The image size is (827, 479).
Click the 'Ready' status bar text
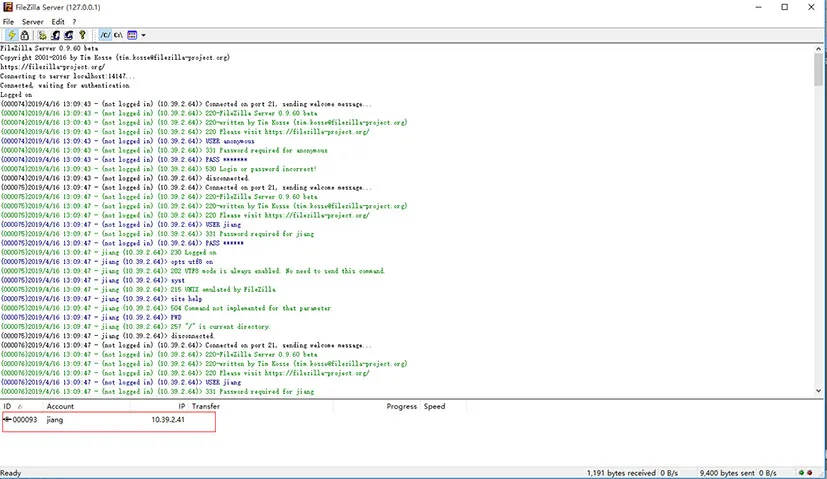[11, 473]
